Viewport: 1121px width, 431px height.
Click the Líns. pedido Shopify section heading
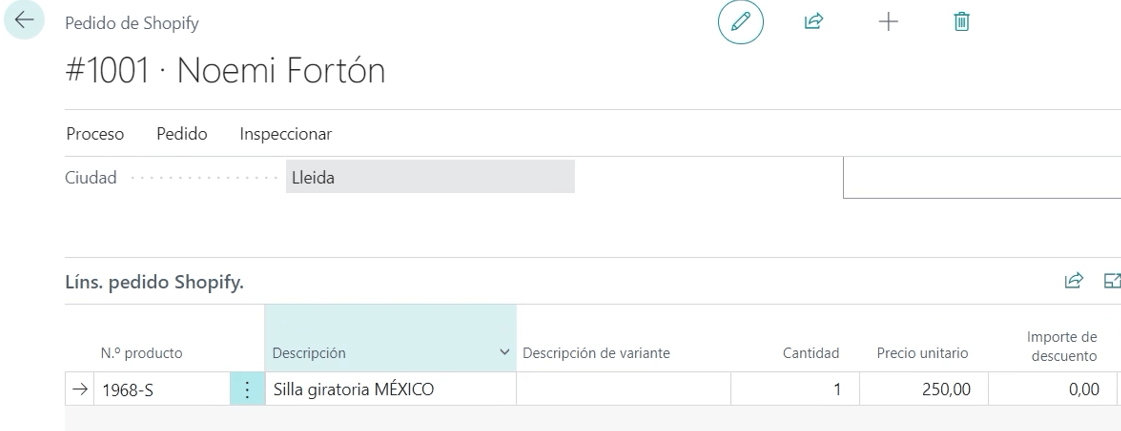[155, 284]
